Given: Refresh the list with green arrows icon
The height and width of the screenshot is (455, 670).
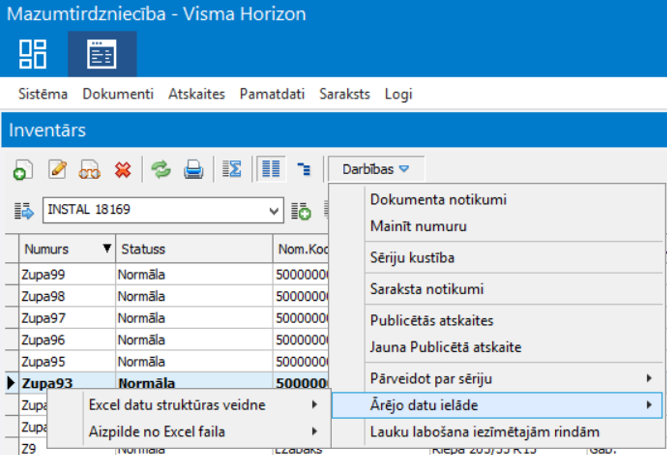Looking at the screenshot, I should 161,170.
